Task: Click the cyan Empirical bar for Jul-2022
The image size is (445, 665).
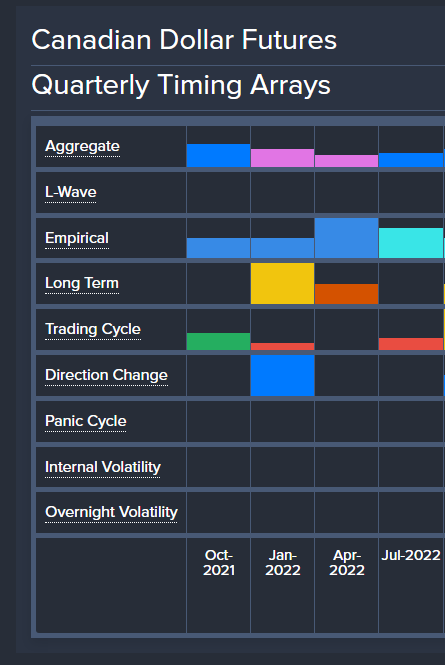Action: click(411, 243)
